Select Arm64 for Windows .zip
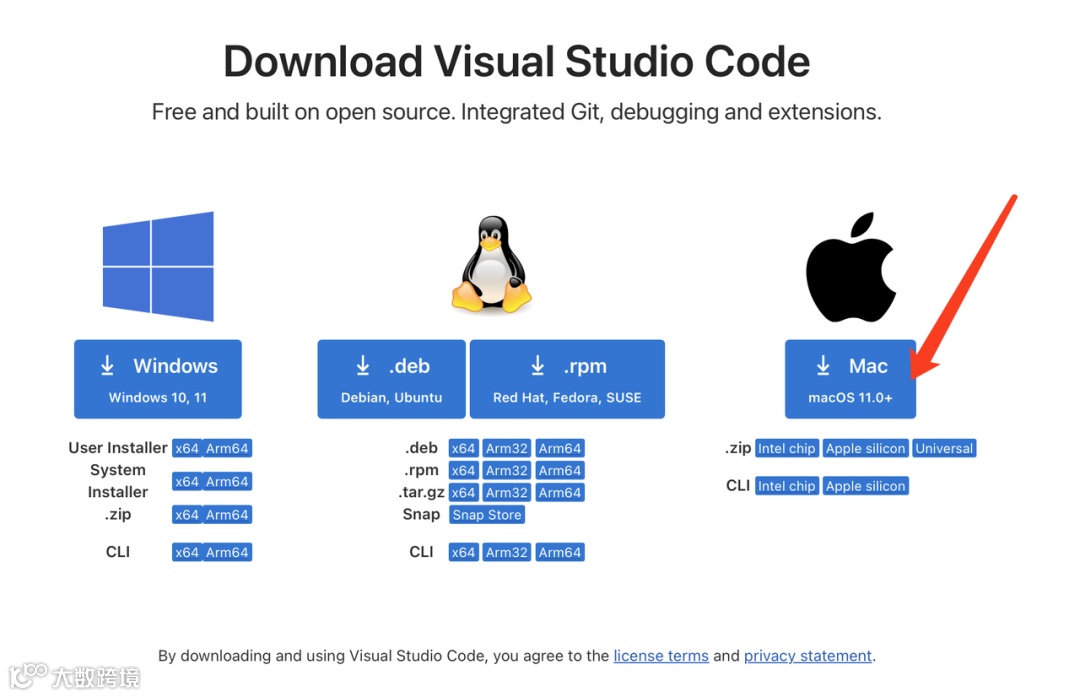The image size is (1080, 697). pos(227,514)
